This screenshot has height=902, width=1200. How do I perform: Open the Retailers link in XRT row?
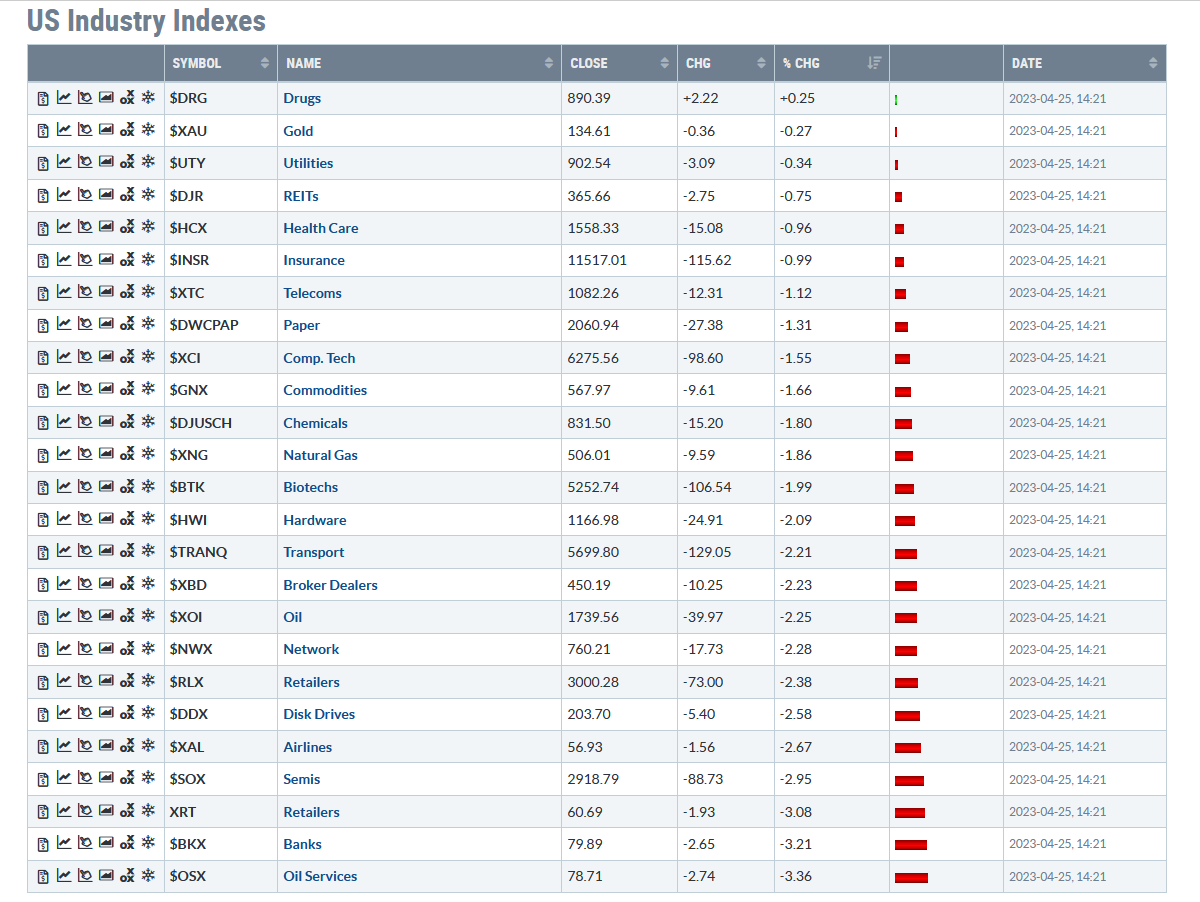[311, 812]
